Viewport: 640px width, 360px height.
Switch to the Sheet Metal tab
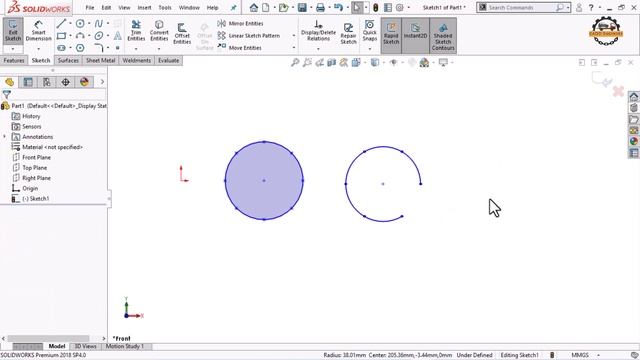[x=100, y=60]
